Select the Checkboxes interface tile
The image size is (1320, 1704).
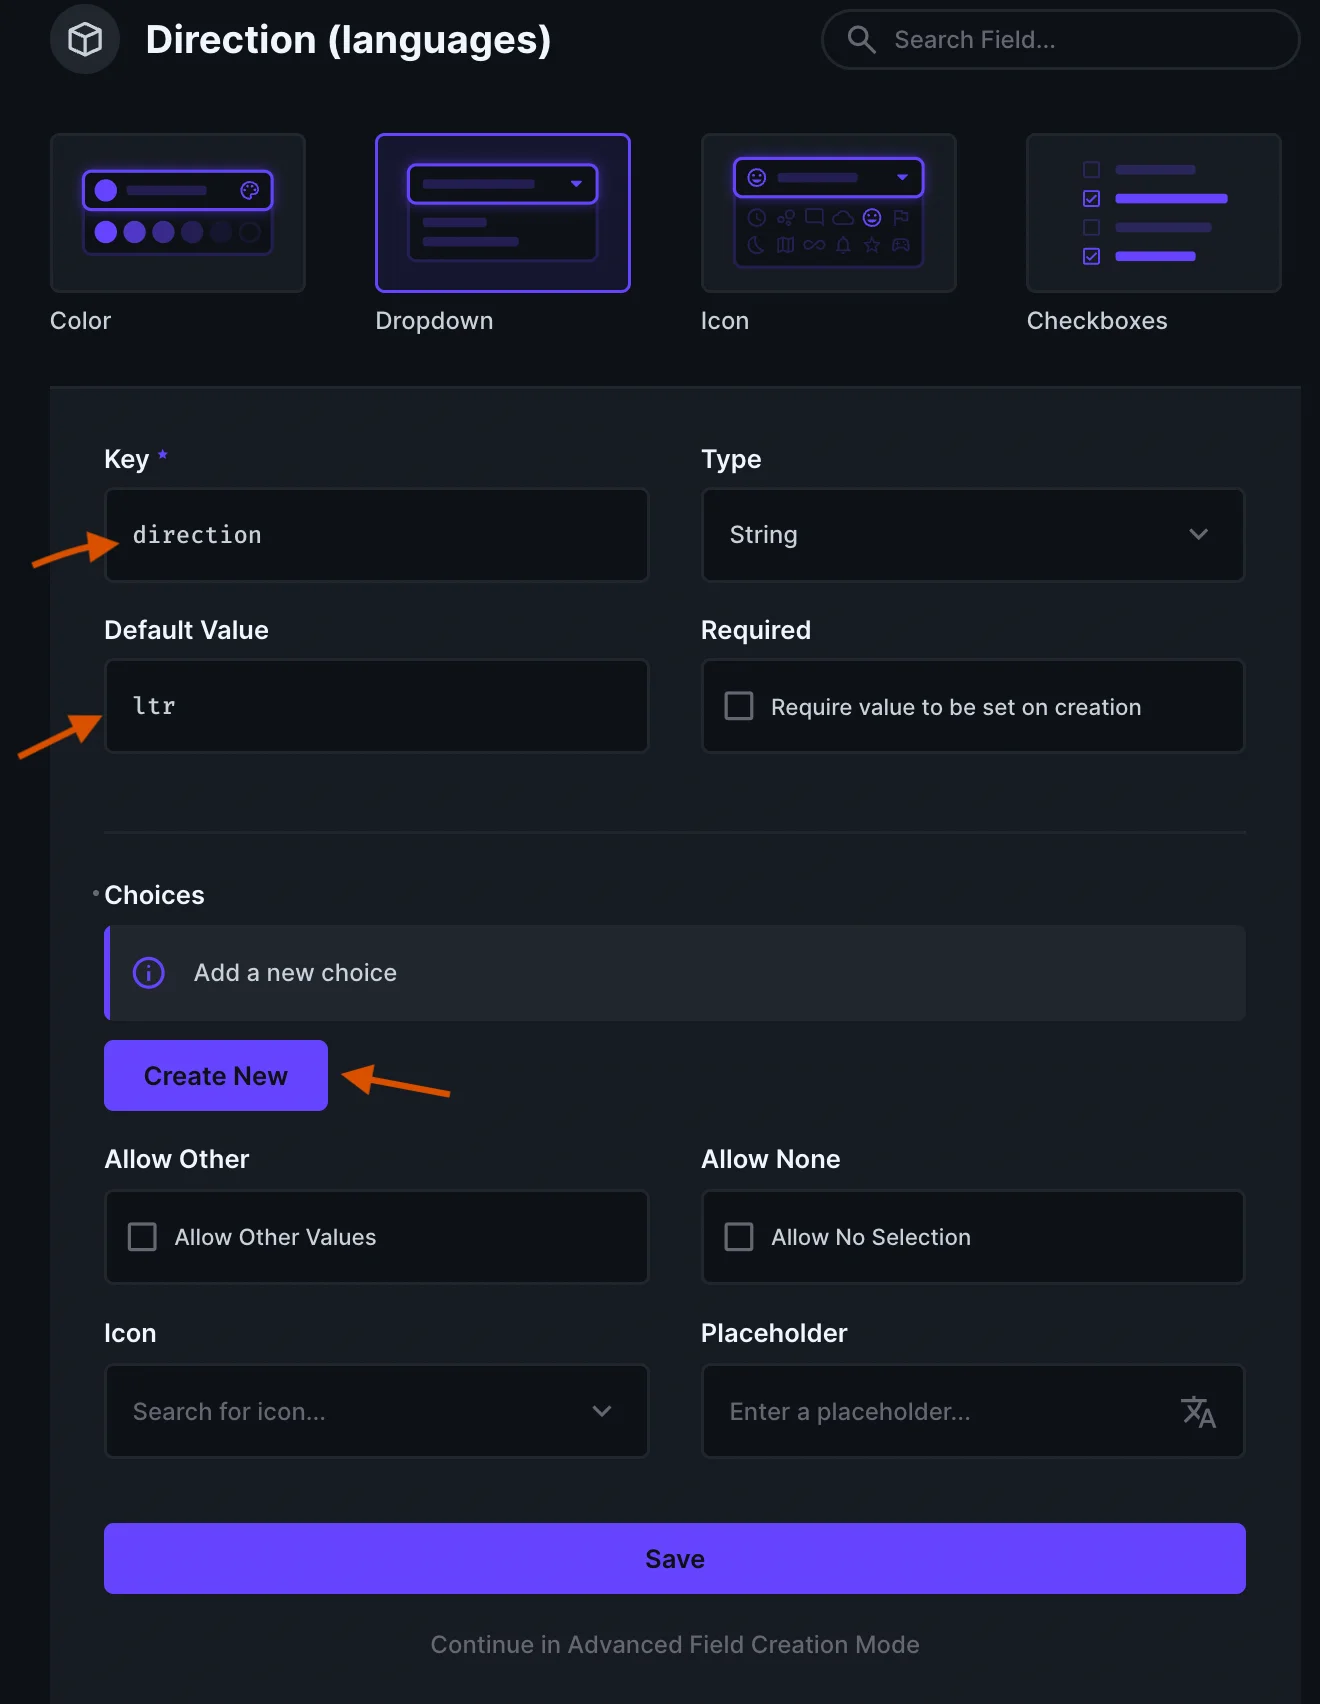[x=1153, y=213]
